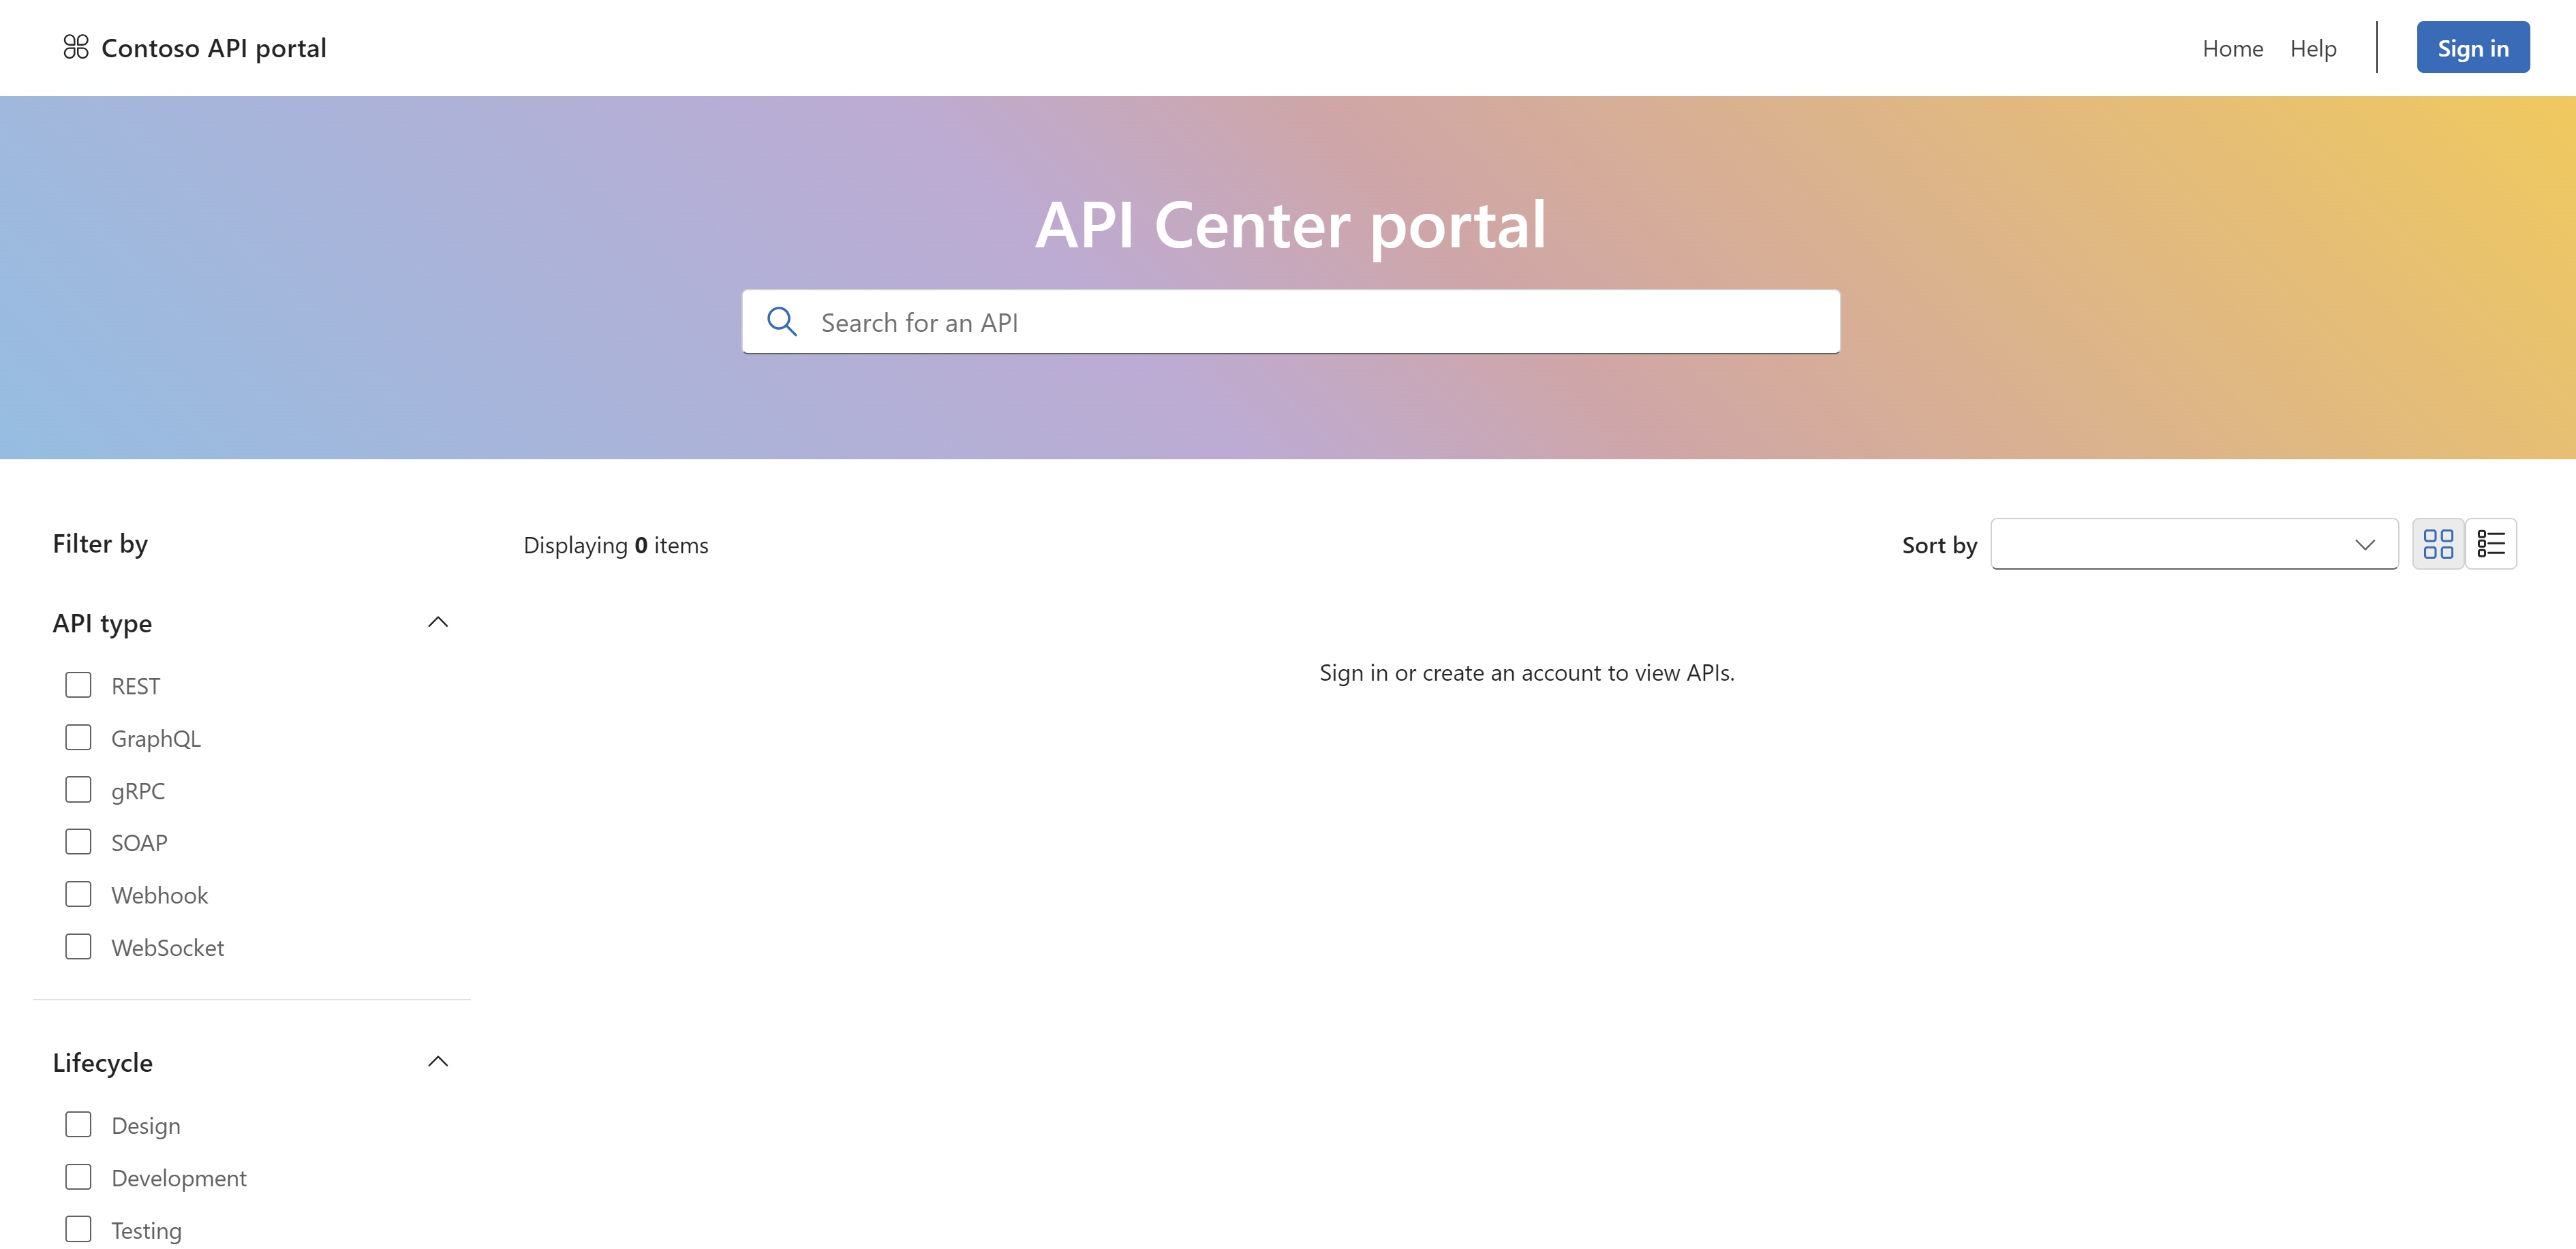Click the grid view icon

click(x=2438, y=542)
